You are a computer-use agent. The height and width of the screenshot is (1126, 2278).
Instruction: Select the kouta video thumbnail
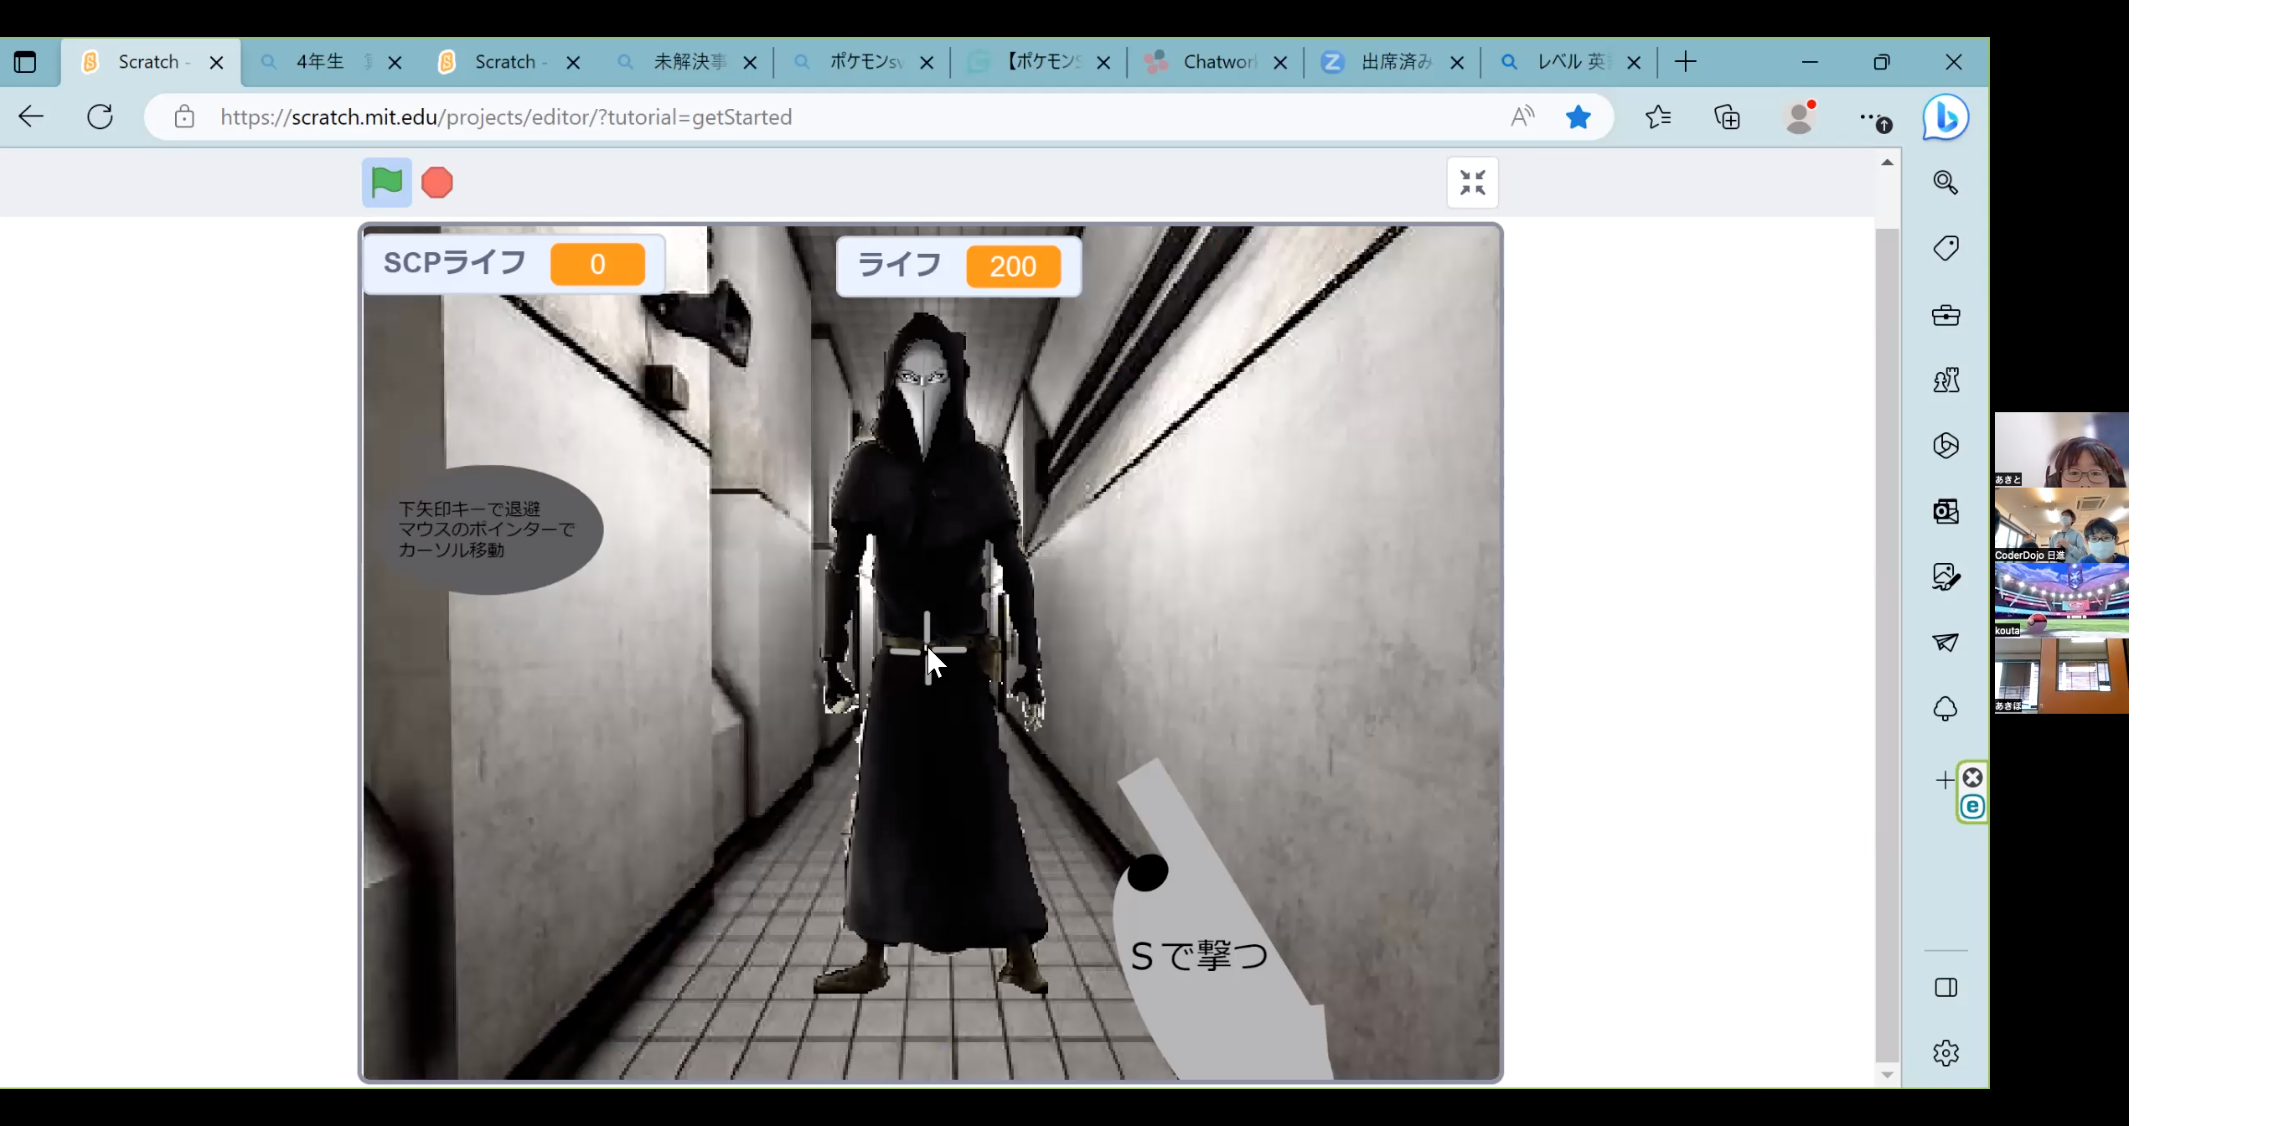click(x=2061, y=600)
